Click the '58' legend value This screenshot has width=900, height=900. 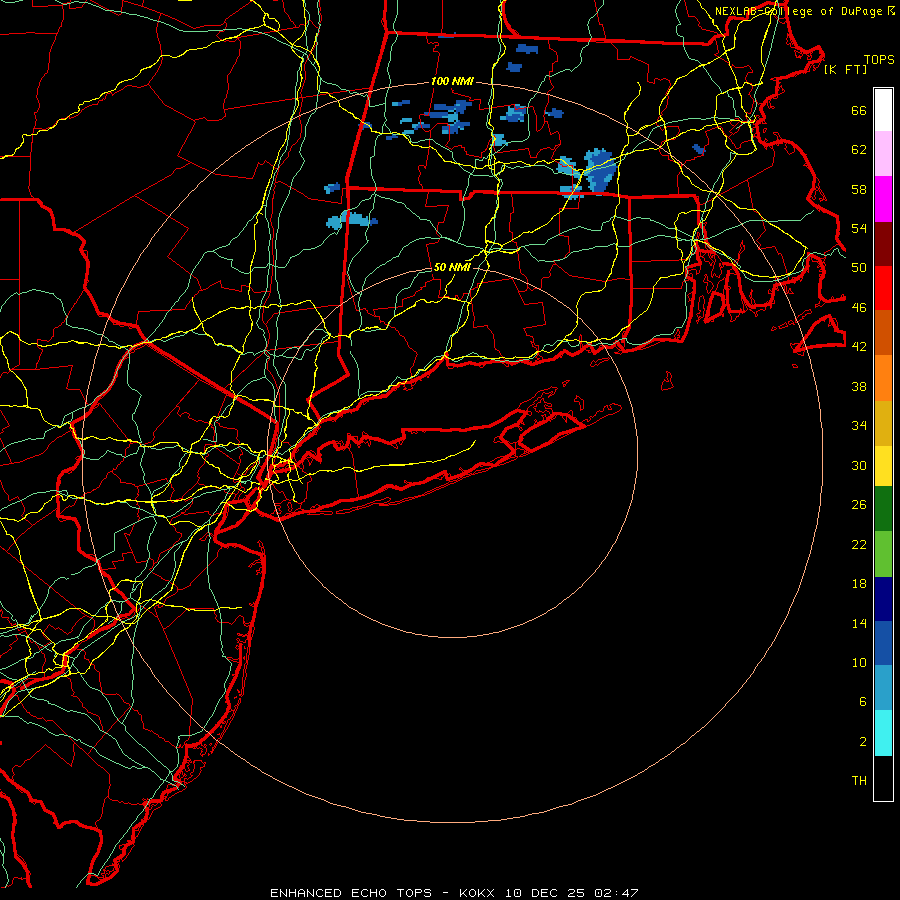(859, 189)
